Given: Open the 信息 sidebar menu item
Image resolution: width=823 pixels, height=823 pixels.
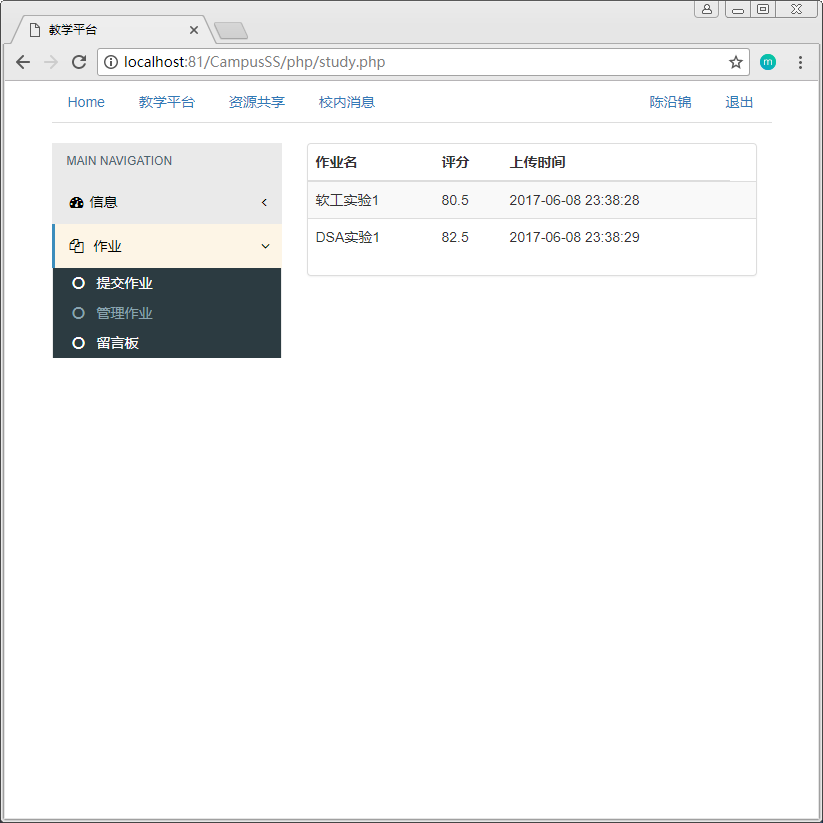Looking at the screenshot, I should 167,202.
